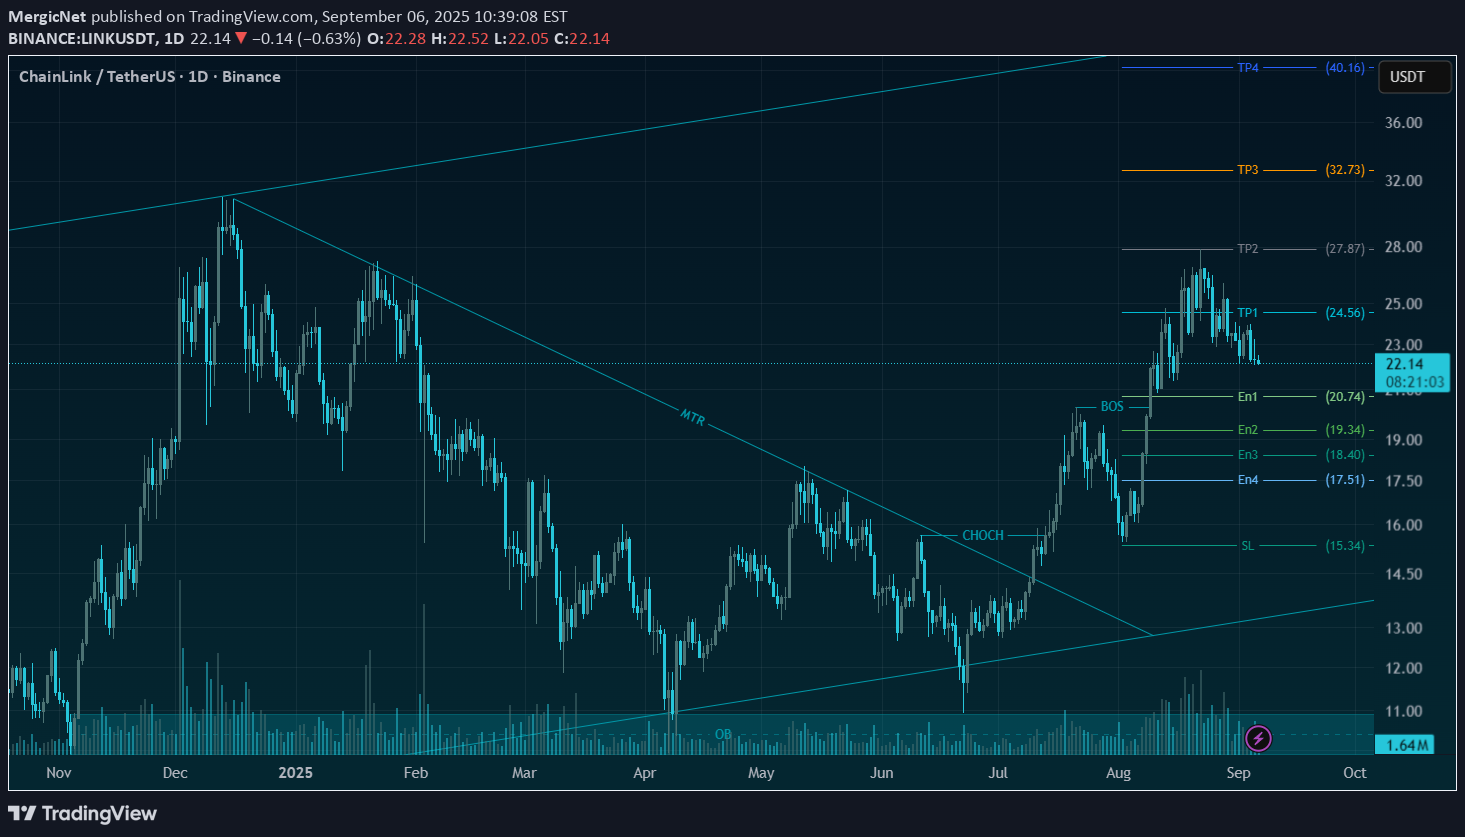The width and height of the screenshot is (1465, 837).
Task: Click the USDT currency button
Action: tap(1414, 77)
